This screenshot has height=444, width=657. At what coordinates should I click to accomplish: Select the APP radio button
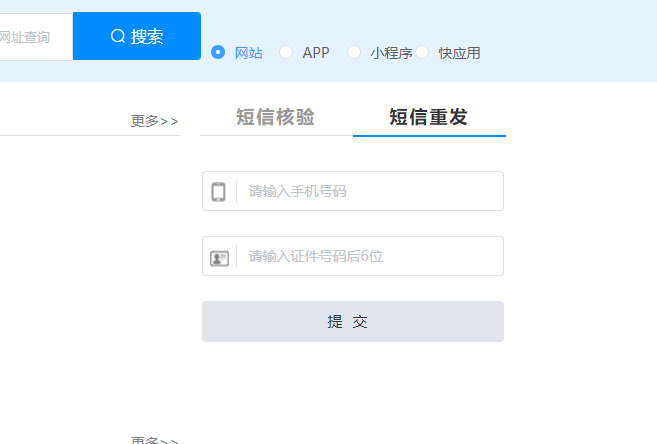coord(286,52)
